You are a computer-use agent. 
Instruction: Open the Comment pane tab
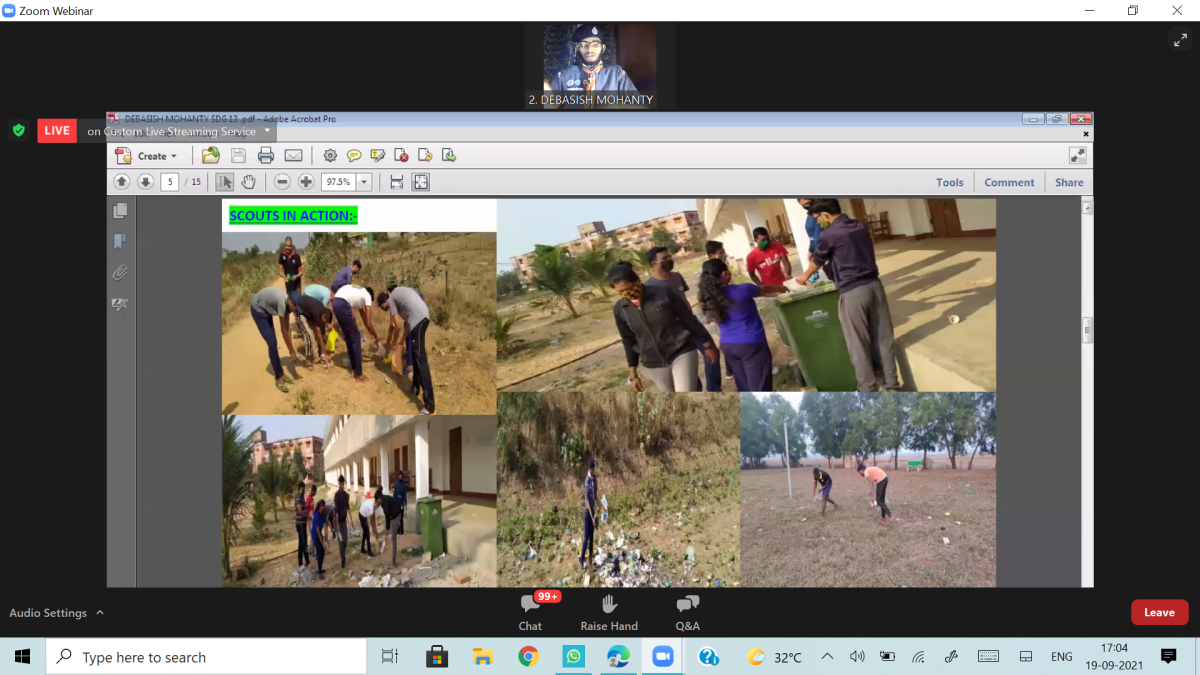[1009, 182]
